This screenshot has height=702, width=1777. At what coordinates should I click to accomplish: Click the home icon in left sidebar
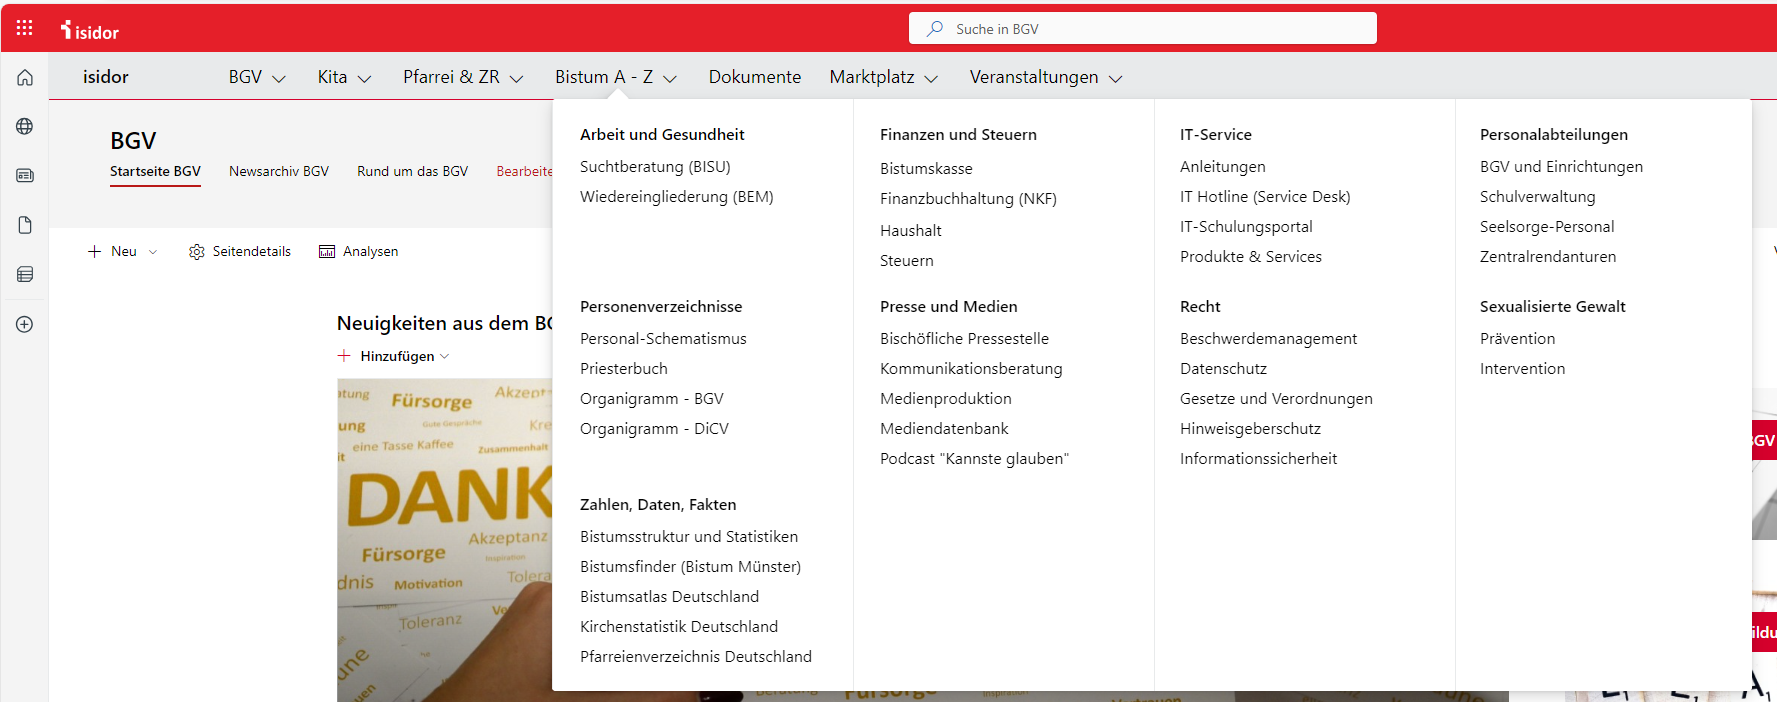click(25, 78)
